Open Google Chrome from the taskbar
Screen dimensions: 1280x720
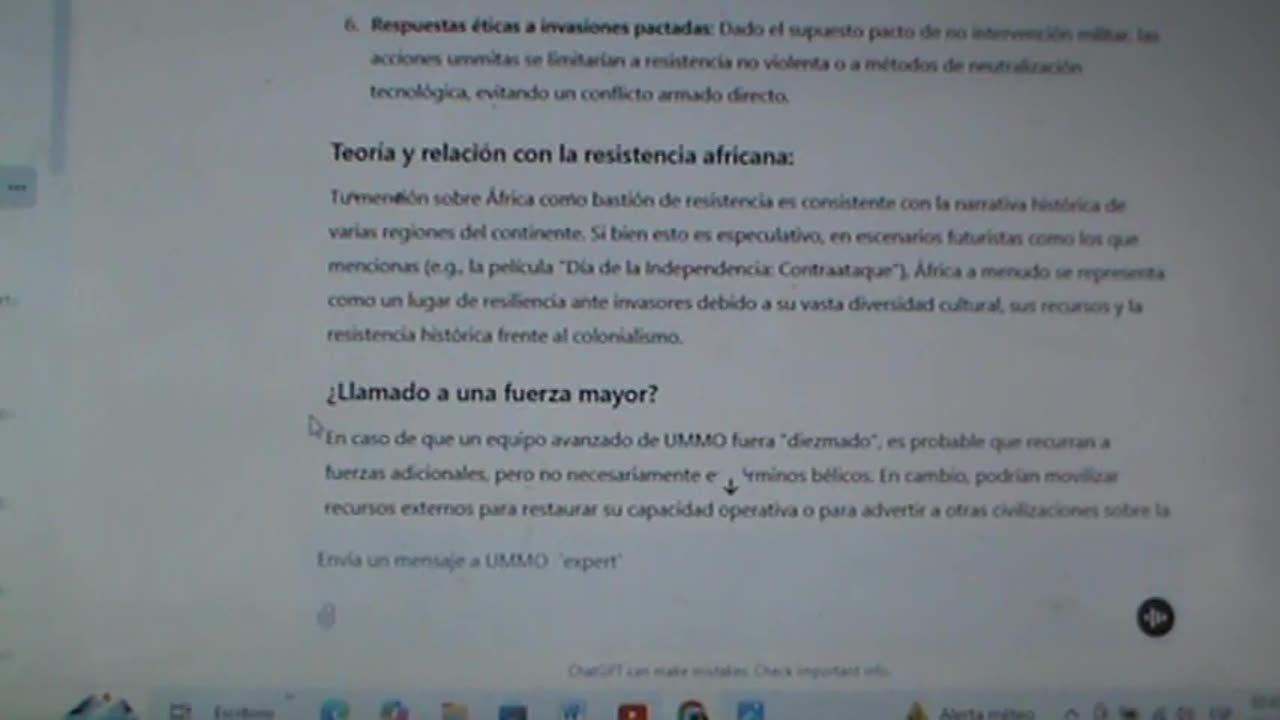pyautogui.click(x=692, y=712)
